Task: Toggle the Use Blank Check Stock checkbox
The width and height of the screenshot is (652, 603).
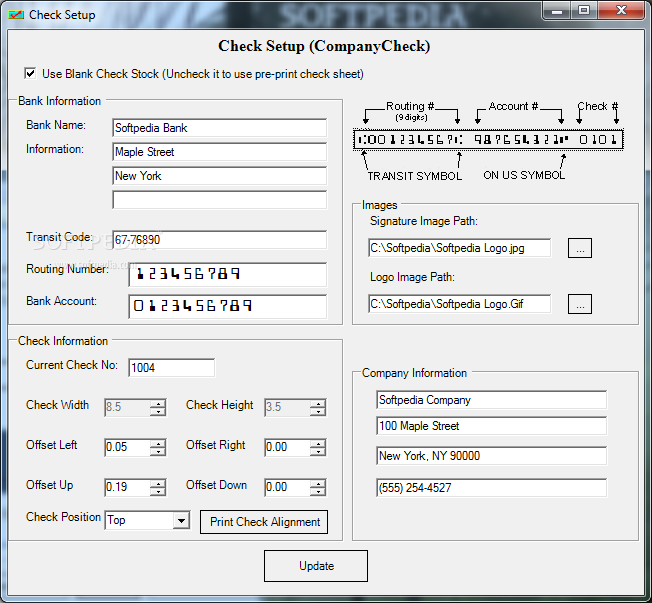Action: pos(30,74)
